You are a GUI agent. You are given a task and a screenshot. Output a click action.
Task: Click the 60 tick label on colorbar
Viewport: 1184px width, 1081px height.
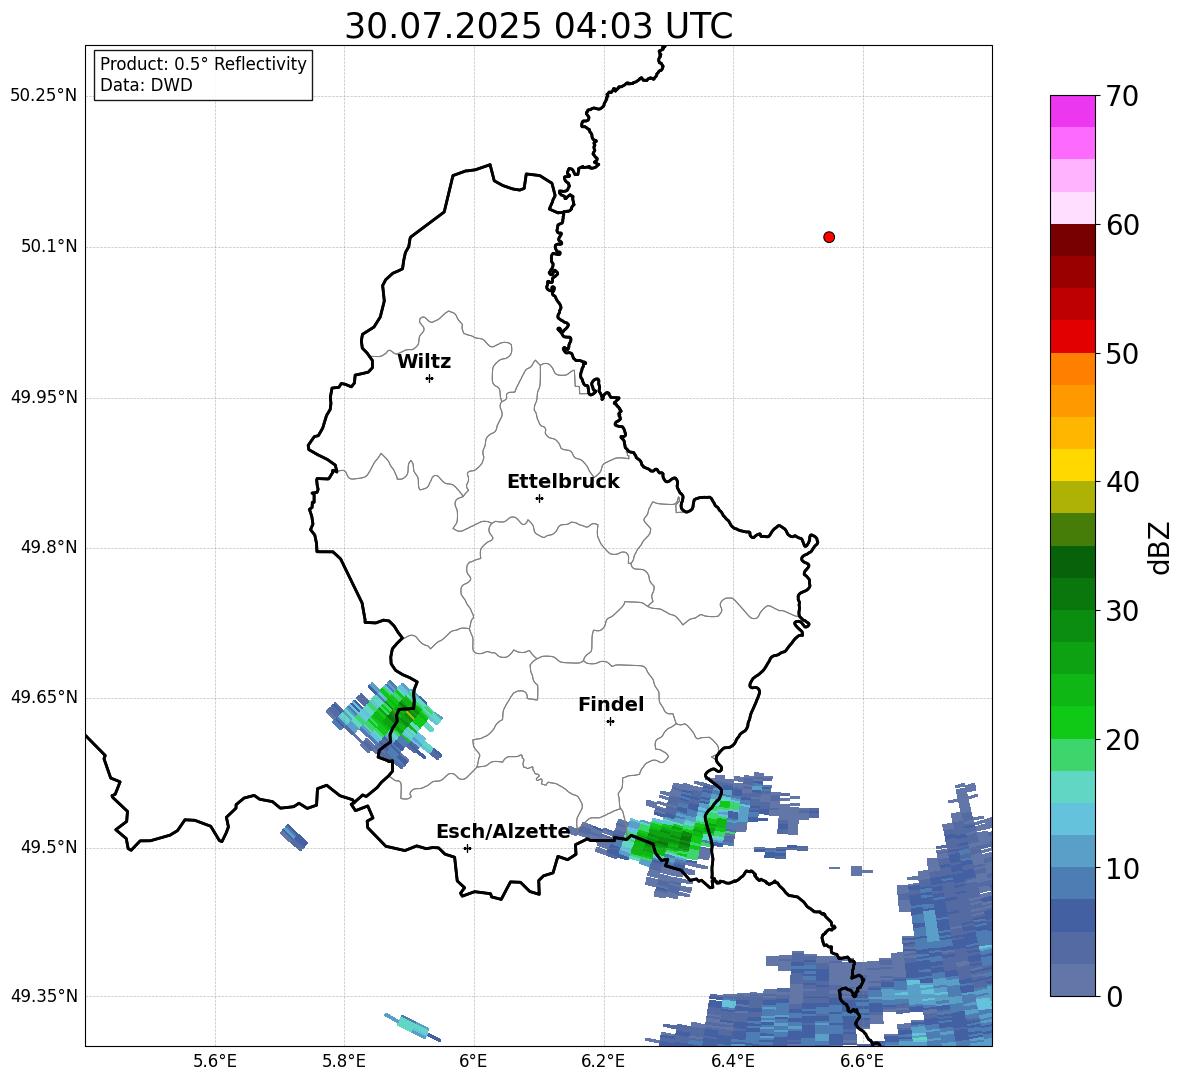click(1122, 225)
